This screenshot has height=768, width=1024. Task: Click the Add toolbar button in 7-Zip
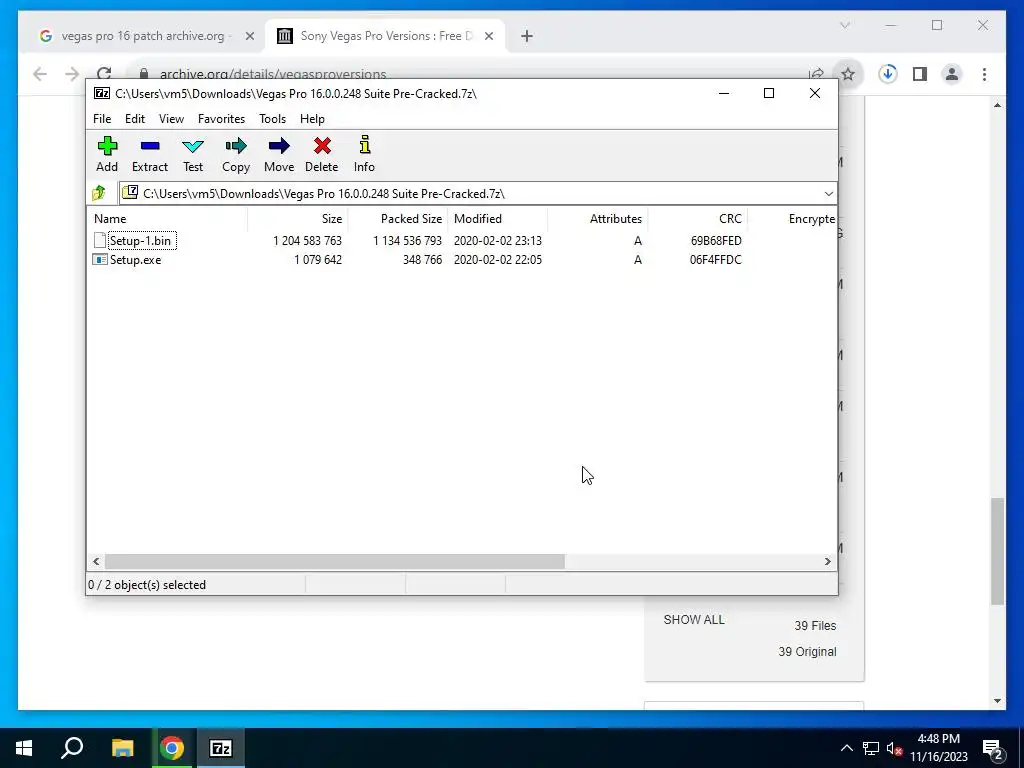click(107, 154)
